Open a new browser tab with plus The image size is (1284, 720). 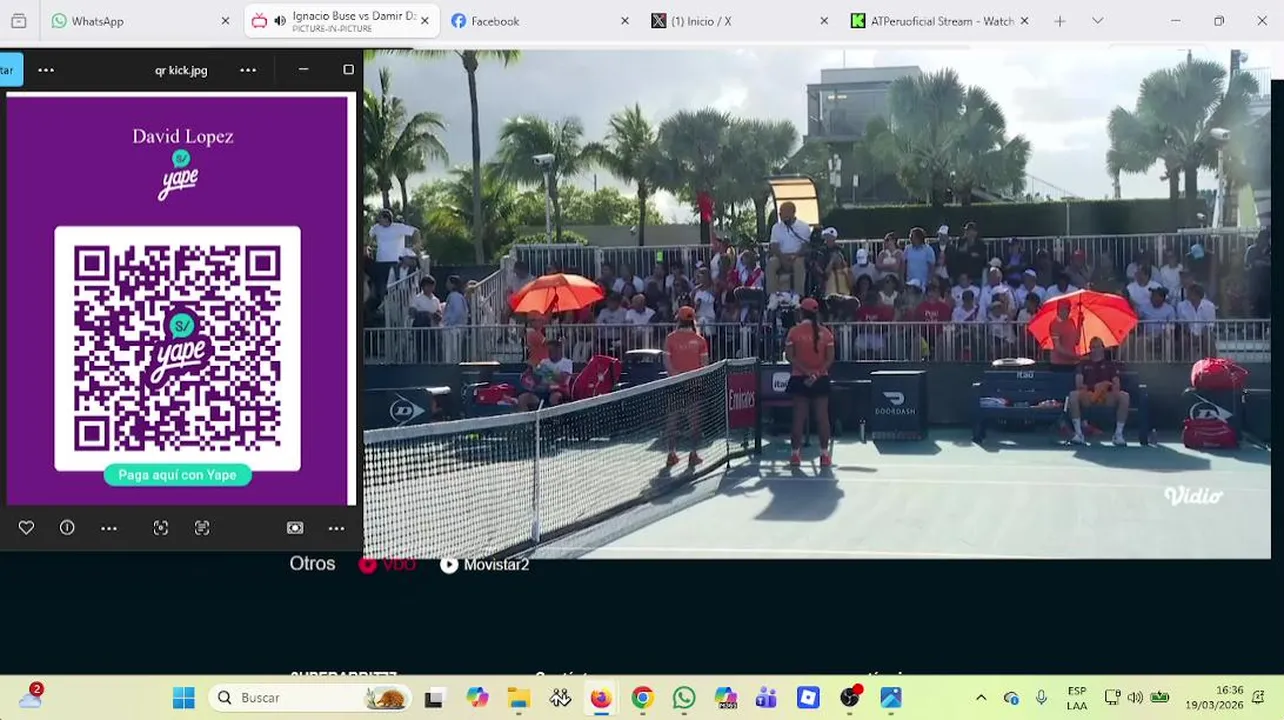click(x=1060, y=21)
